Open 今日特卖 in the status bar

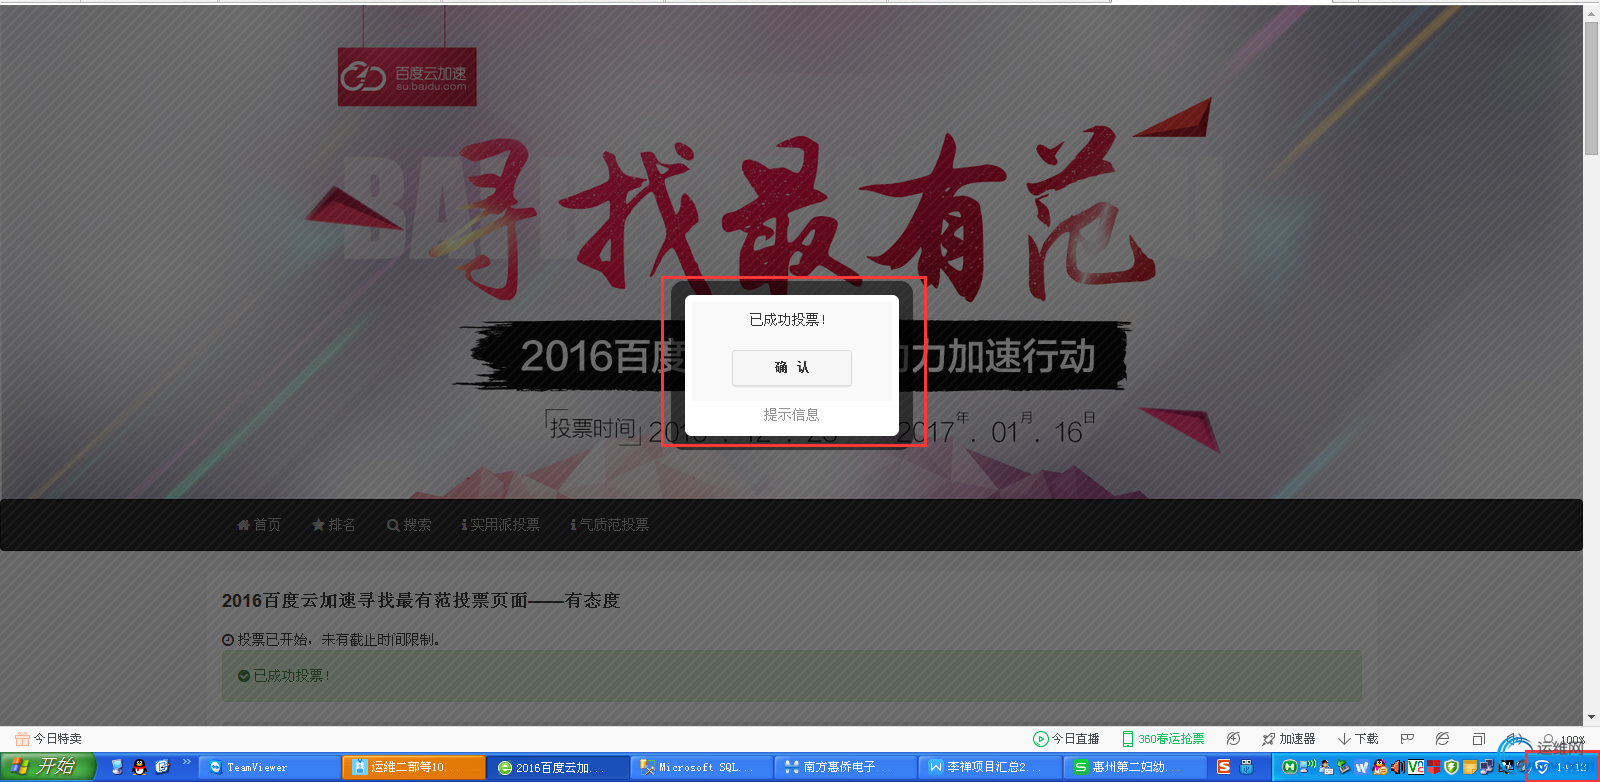[x=48, y=739]
